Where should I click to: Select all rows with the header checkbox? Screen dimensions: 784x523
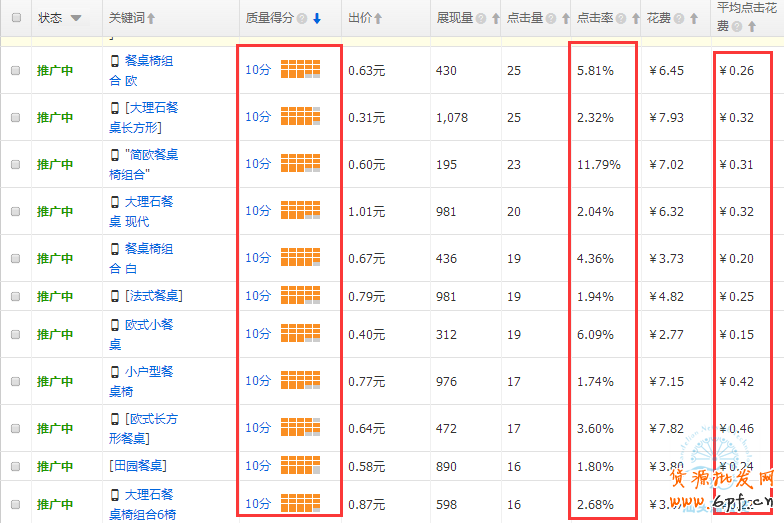(x=15, y=19)
